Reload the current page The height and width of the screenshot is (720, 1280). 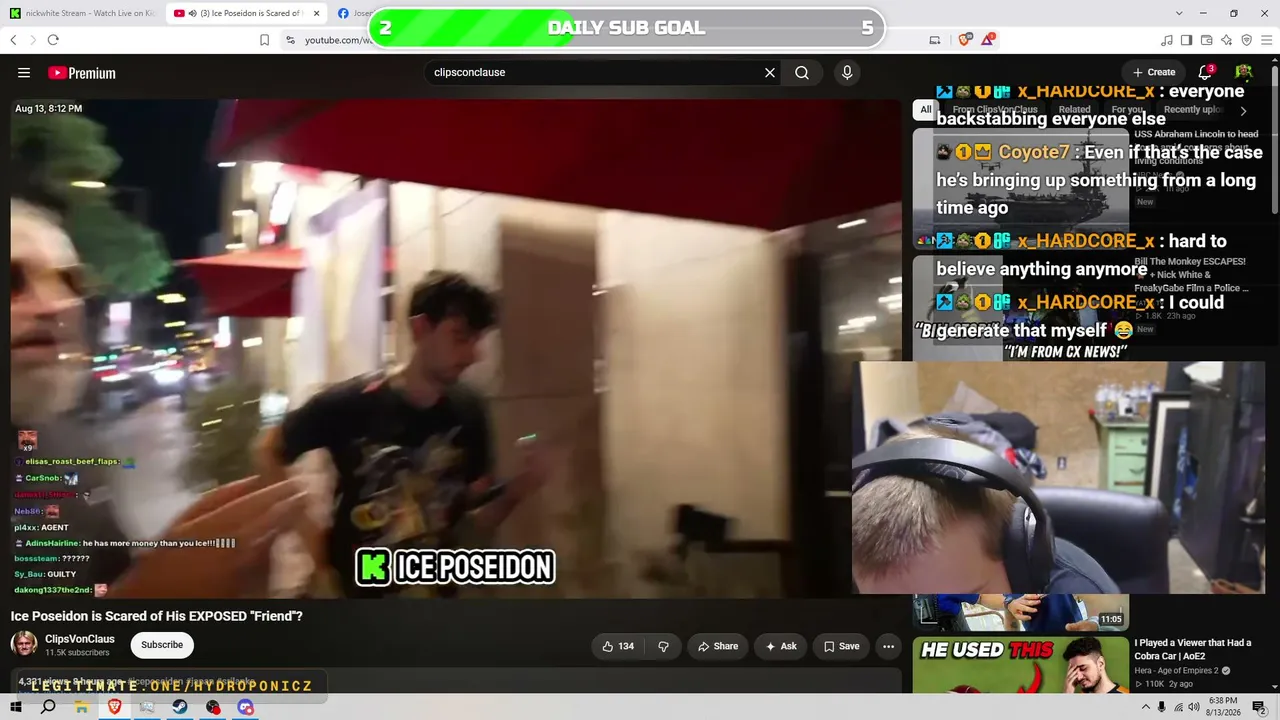point(53,40)
